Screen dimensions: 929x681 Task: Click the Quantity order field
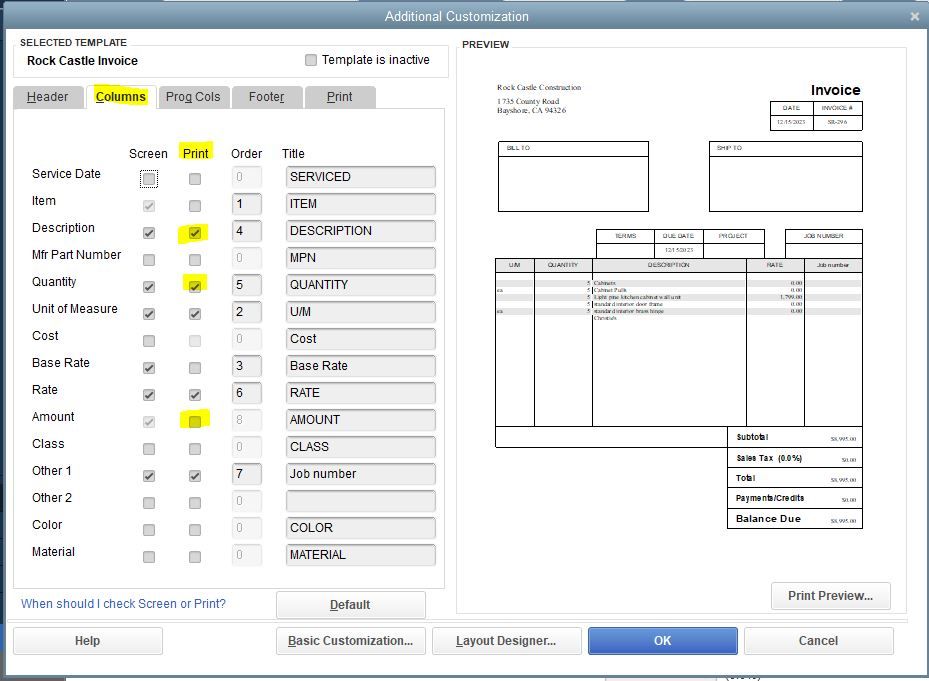(x=246, y=284)
